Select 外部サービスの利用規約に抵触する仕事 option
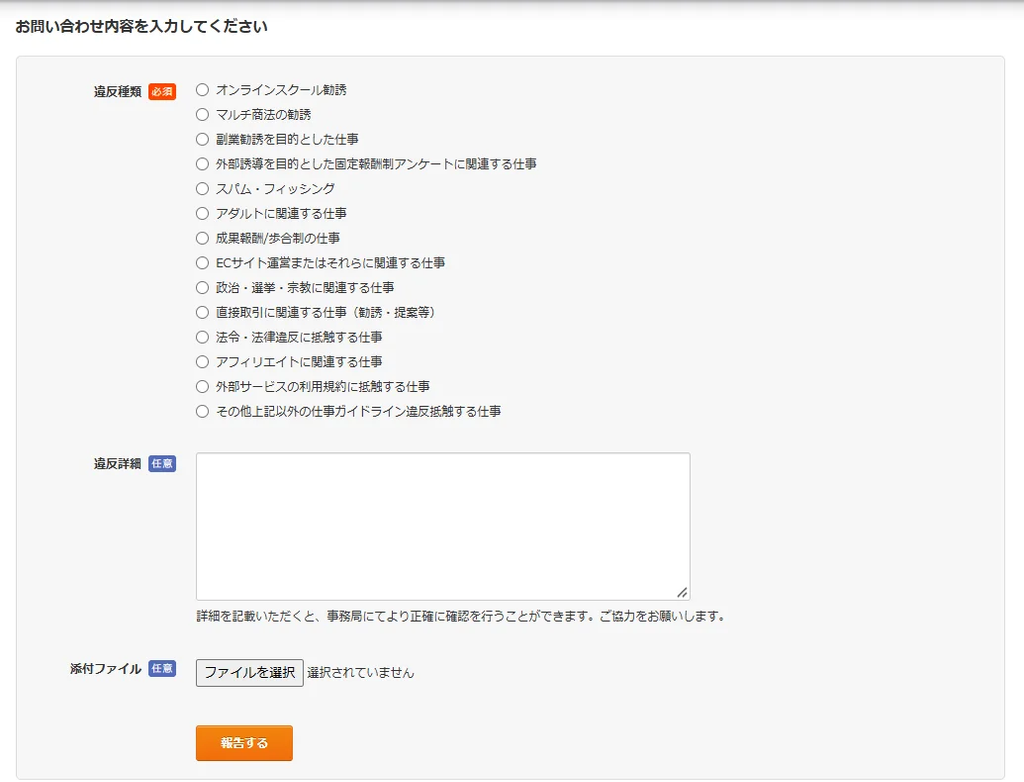The height and width of the screenshot is (782, 1024). click(202, 387)
